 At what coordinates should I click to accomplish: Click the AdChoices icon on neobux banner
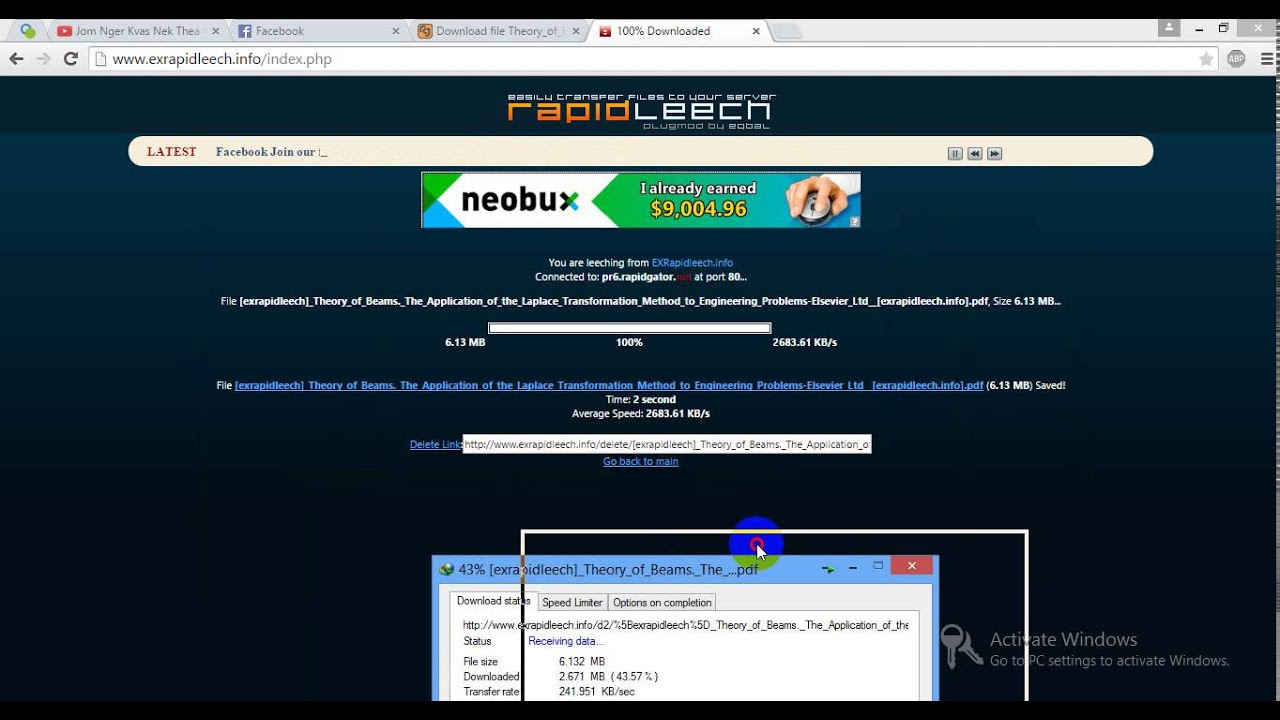point(854,222)
